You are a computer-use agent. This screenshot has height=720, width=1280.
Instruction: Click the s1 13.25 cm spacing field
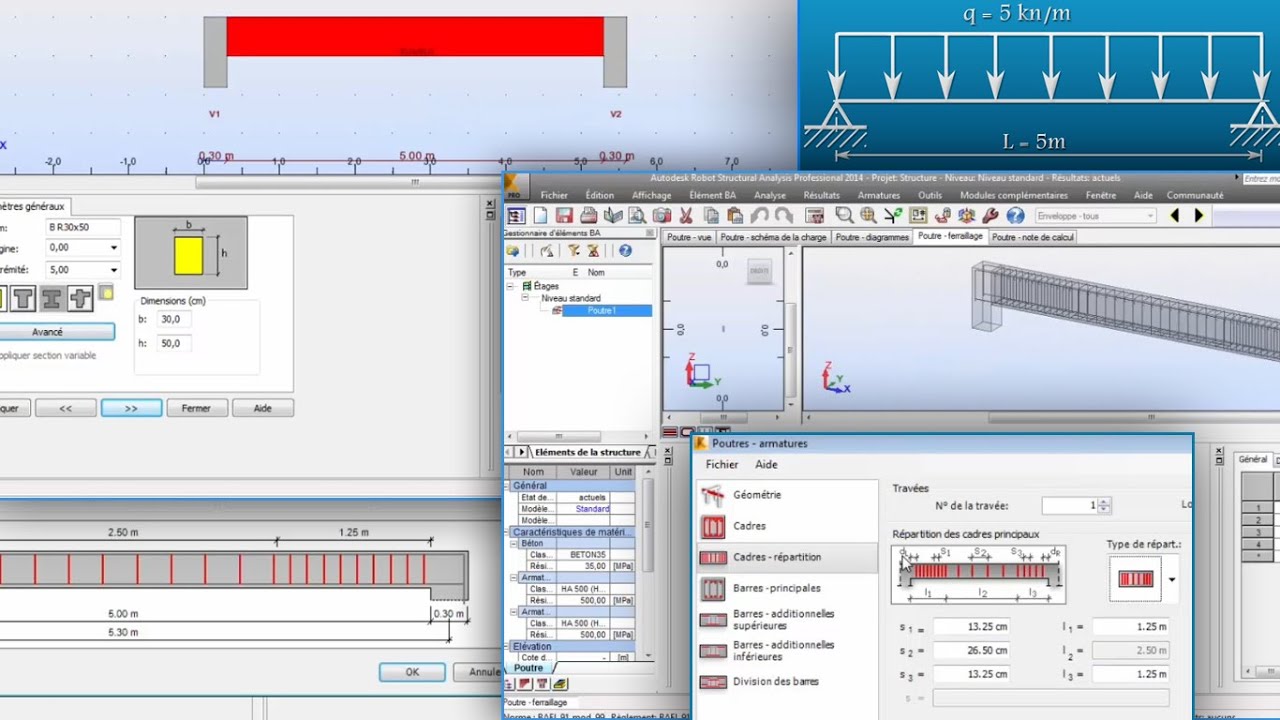click(971, 627)
